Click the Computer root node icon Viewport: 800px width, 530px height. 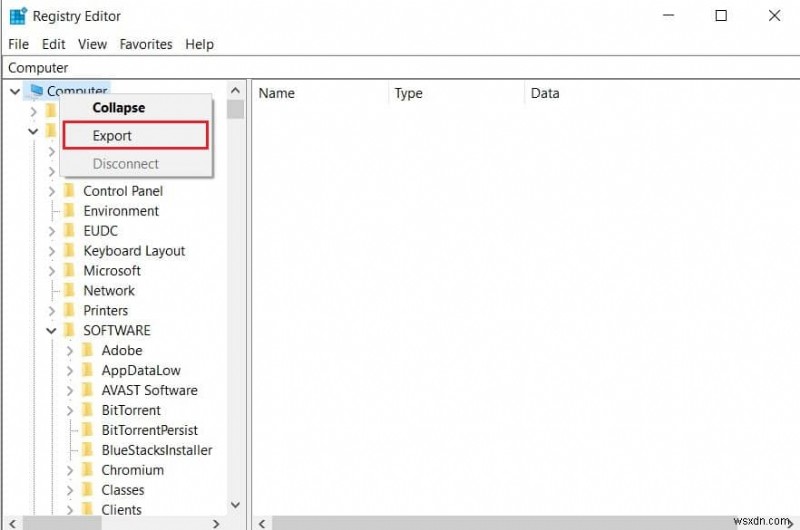37,91
